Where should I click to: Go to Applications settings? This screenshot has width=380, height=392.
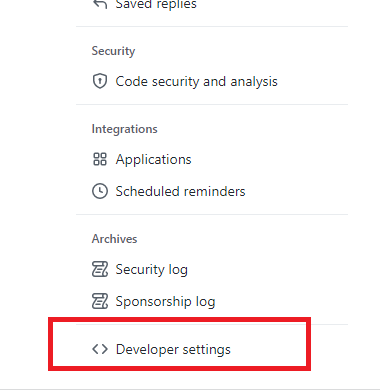click(153, 160)
